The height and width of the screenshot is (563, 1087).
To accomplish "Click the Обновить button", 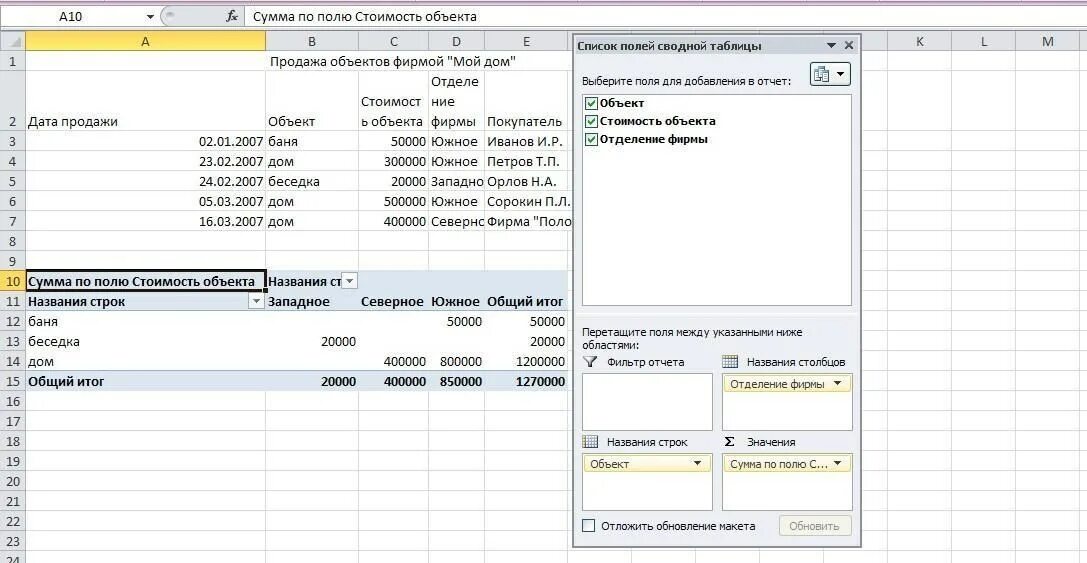I will click(815, 526).
